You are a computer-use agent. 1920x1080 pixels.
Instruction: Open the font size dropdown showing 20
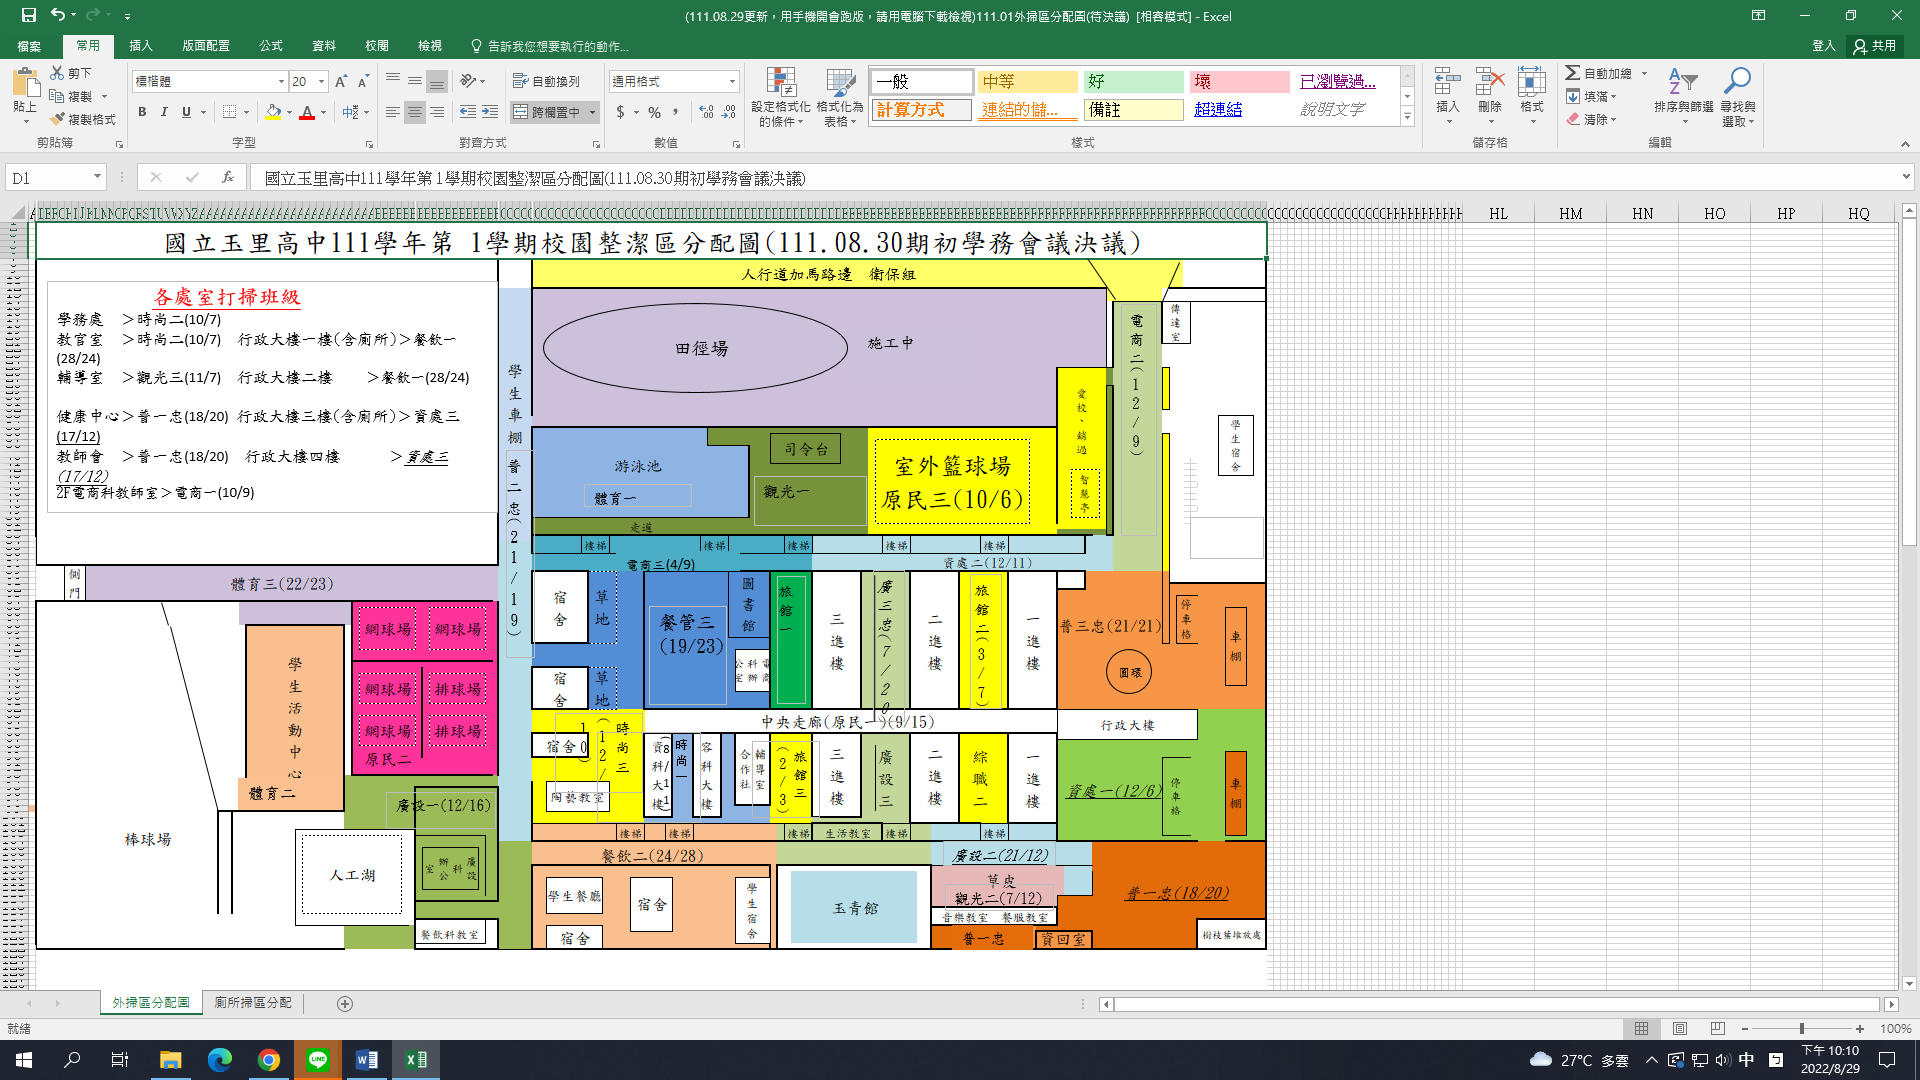[x=321, y=81]
